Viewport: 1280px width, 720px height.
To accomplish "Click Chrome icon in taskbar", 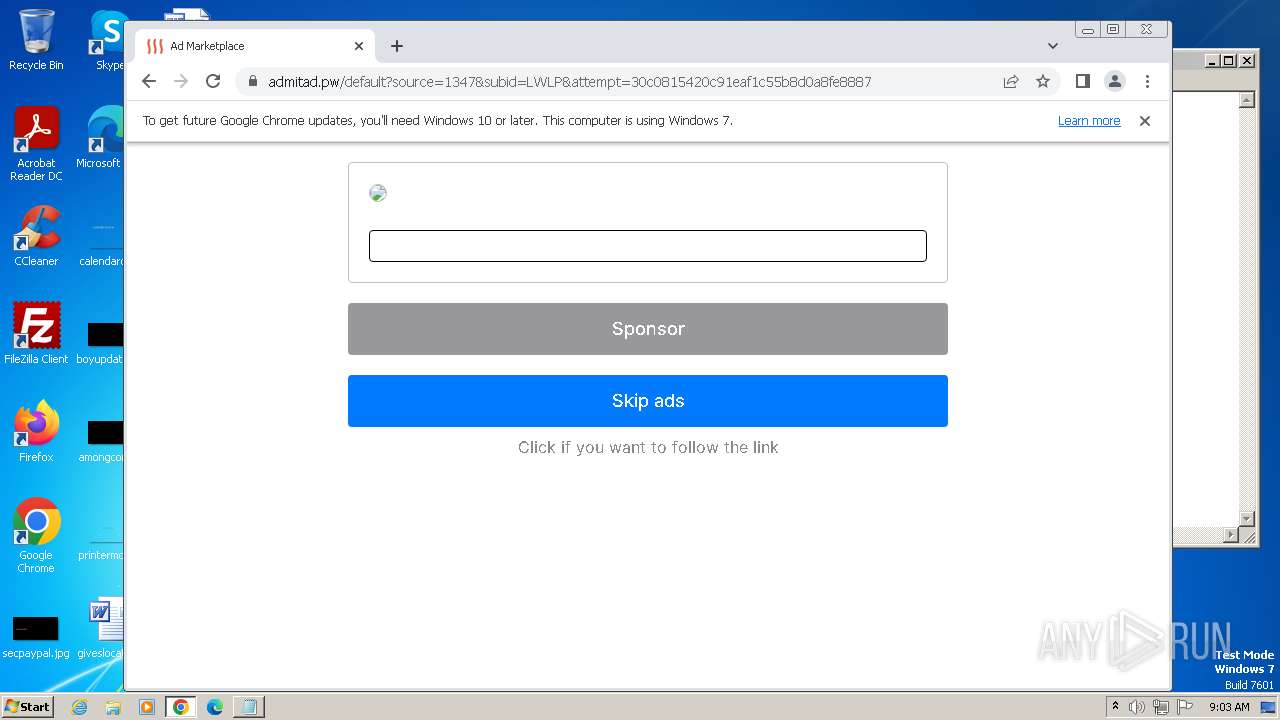I will pos(181,707).
